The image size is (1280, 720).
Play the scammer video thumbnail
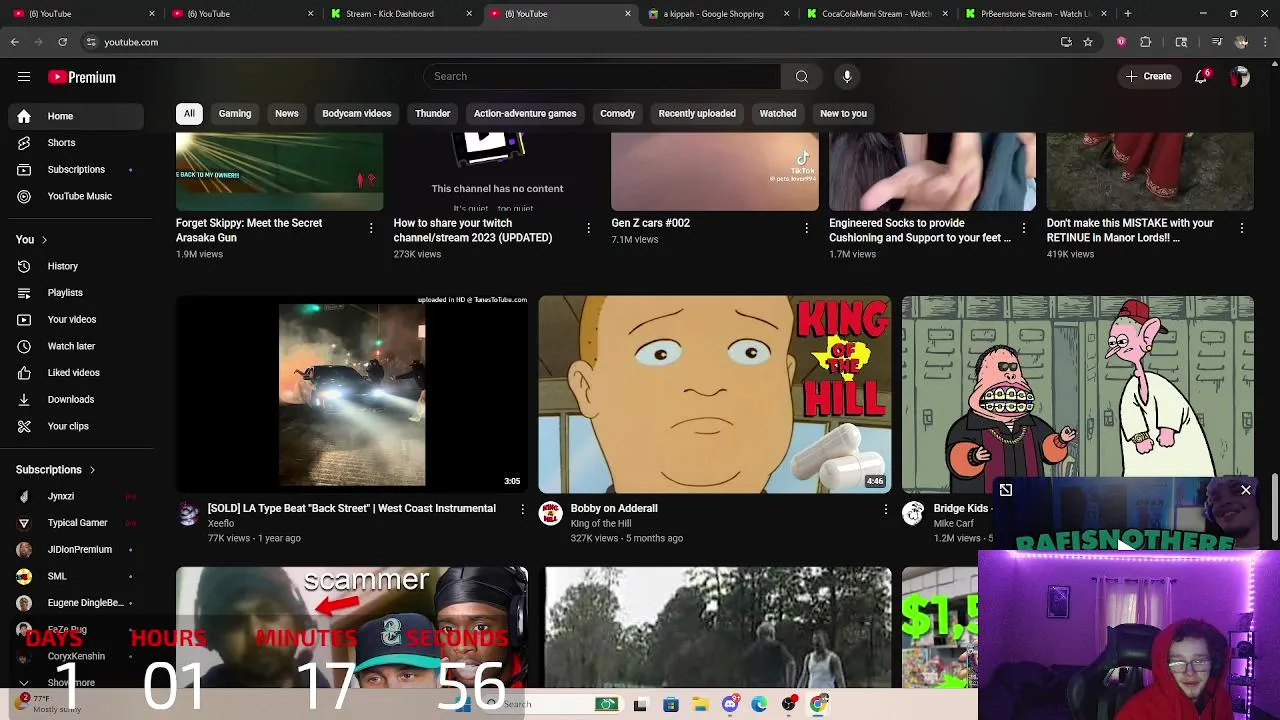point(352,627)
